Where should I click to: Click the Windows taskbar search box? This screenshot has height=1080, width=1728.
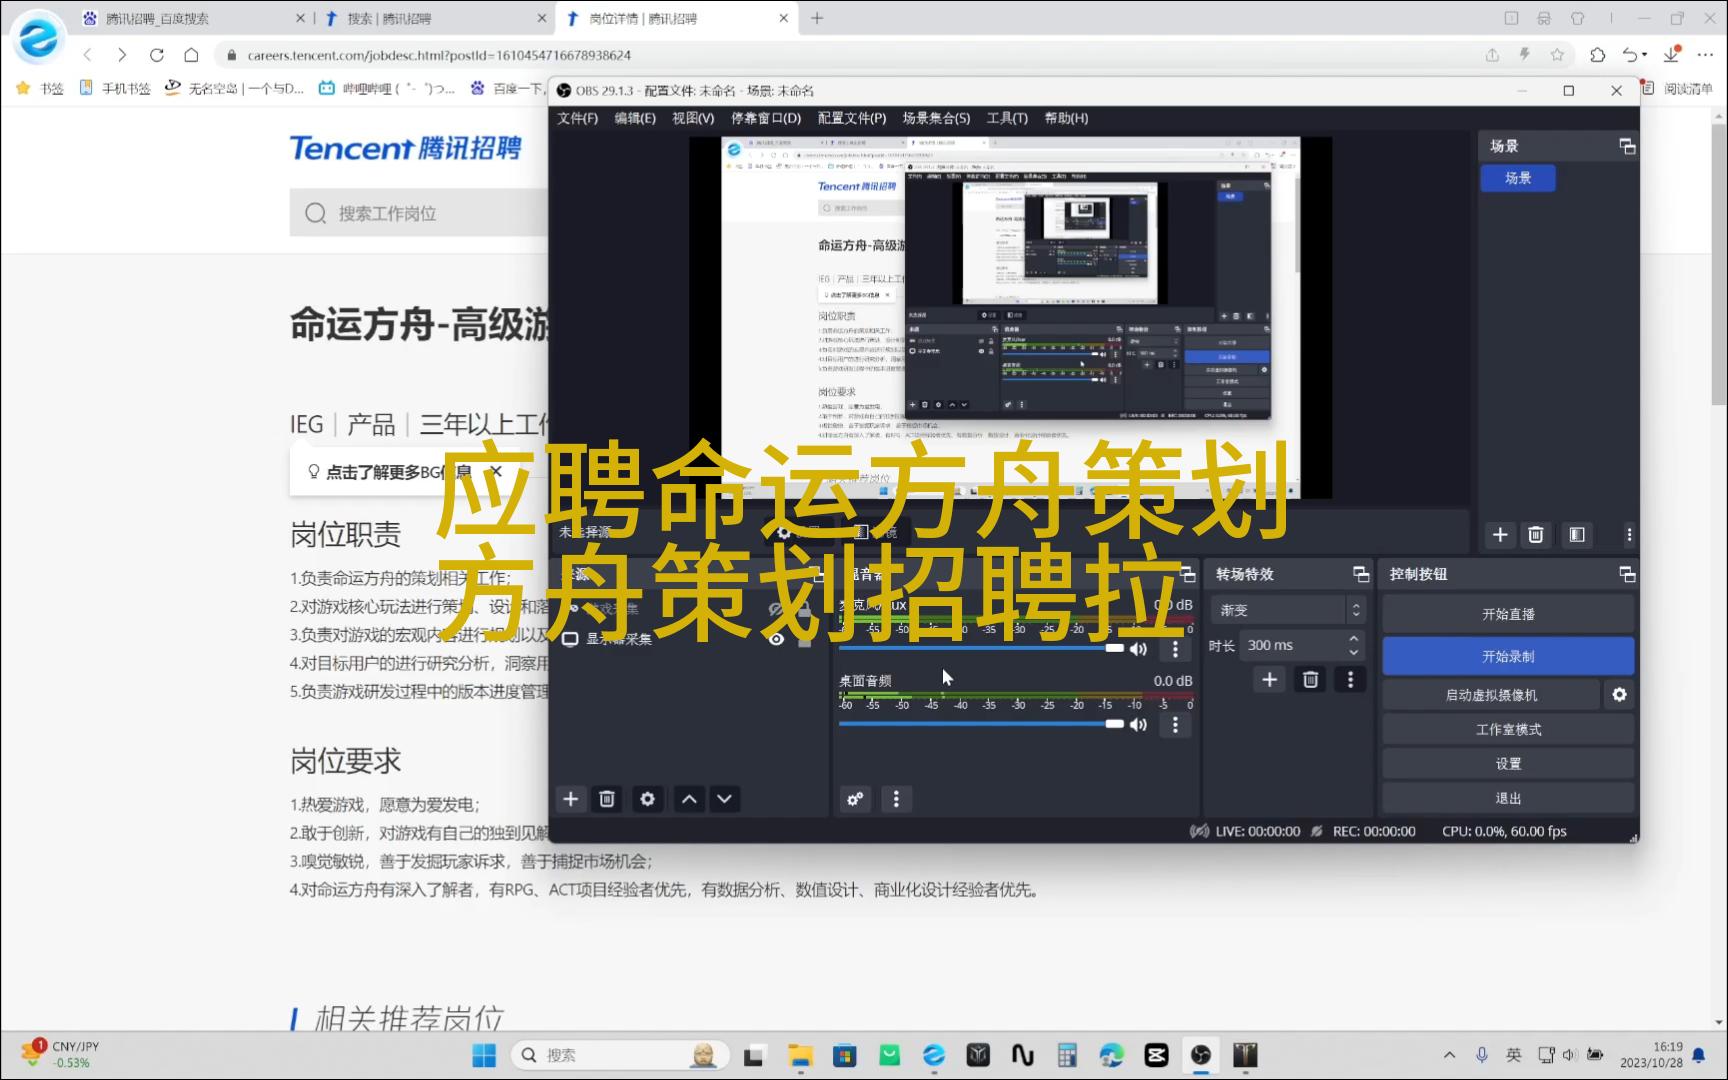pyautogui.click(x=620, y=1055)
